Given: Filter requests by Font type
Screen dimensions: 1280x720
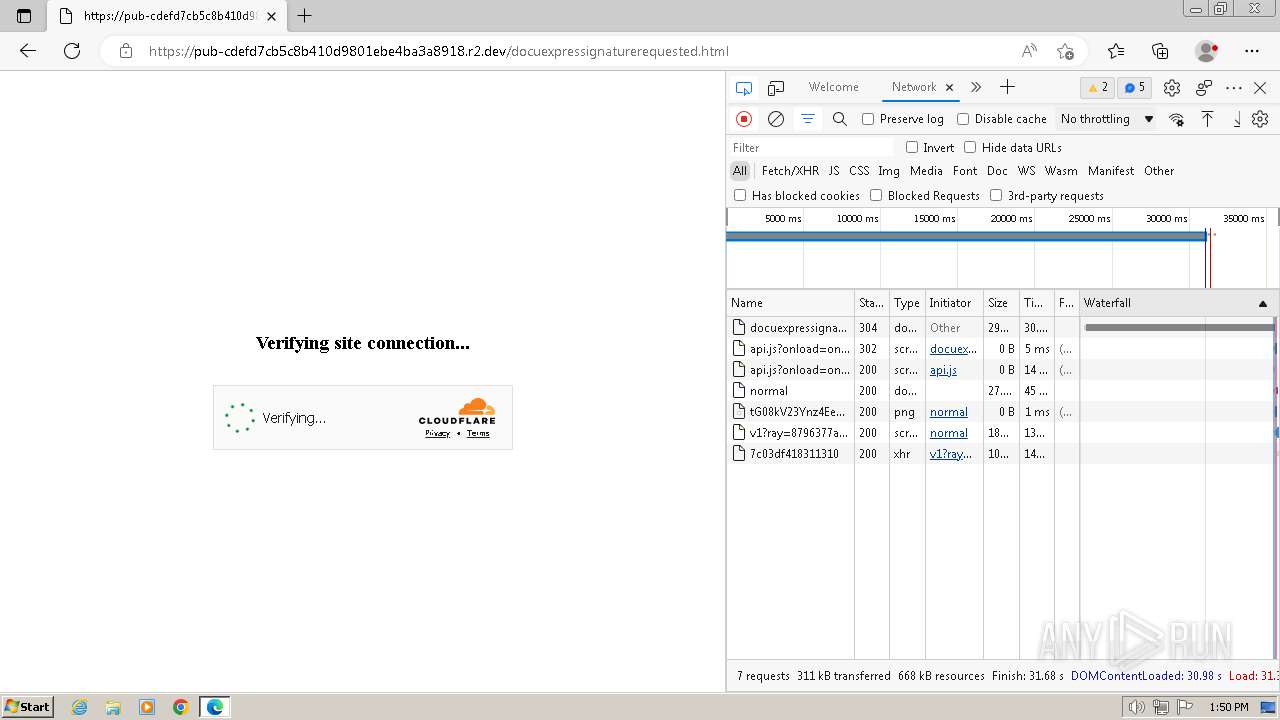Looking at the screenshot, I should [x=965, y=171].
